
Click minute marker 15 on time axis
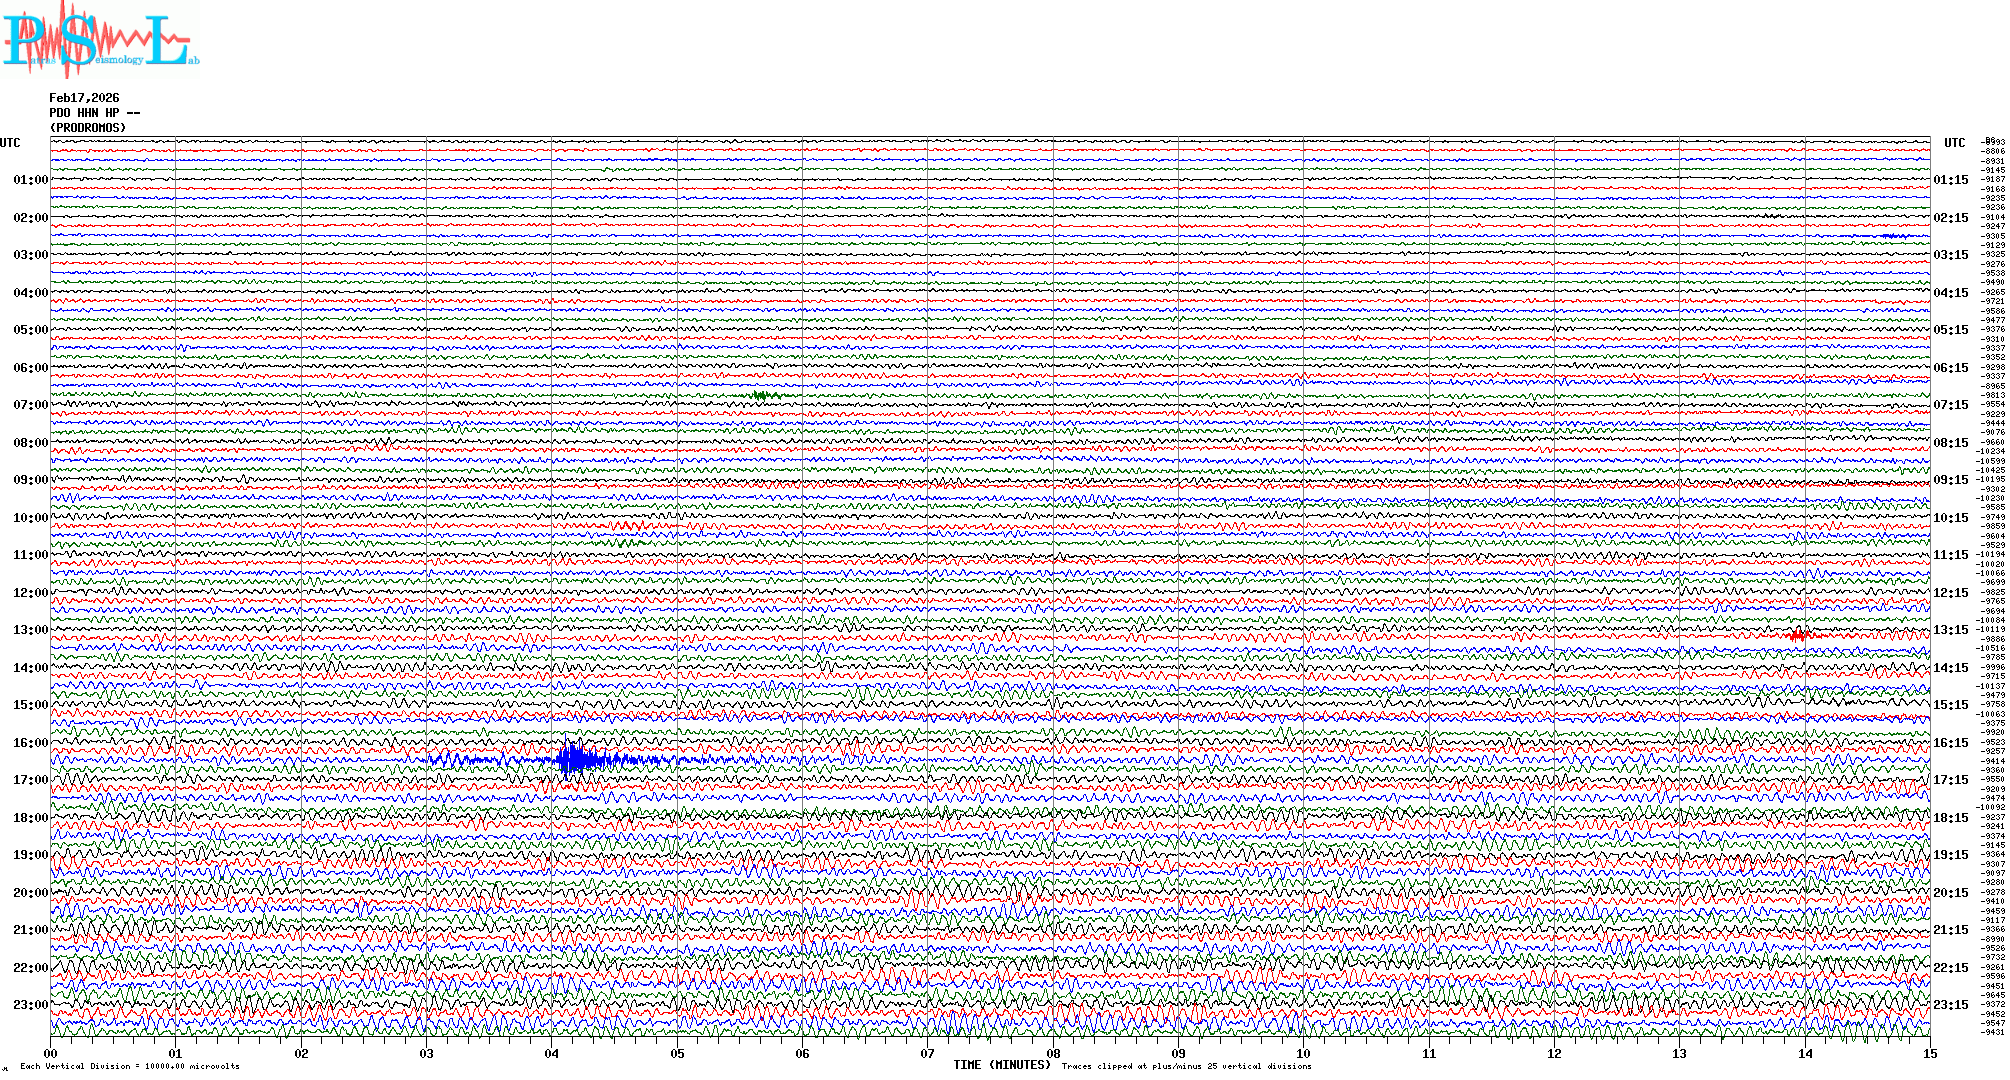[1929, 1053]
